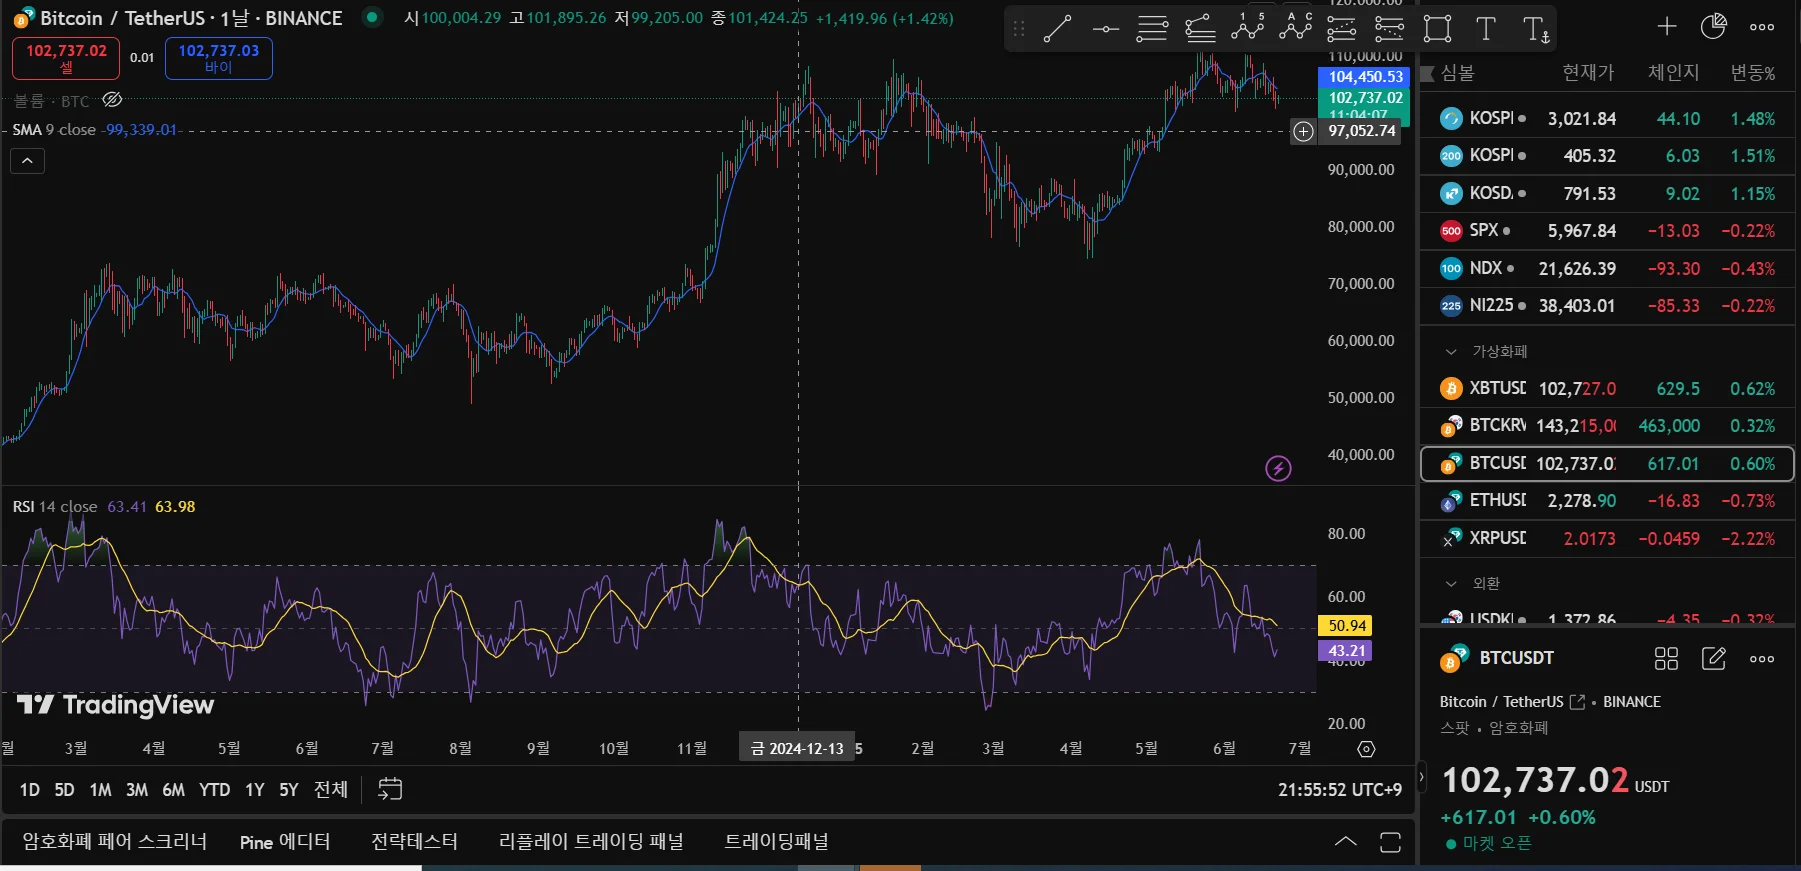Select the plain text T tool
Screen dimensions: 1801x871
(1485, 29)
